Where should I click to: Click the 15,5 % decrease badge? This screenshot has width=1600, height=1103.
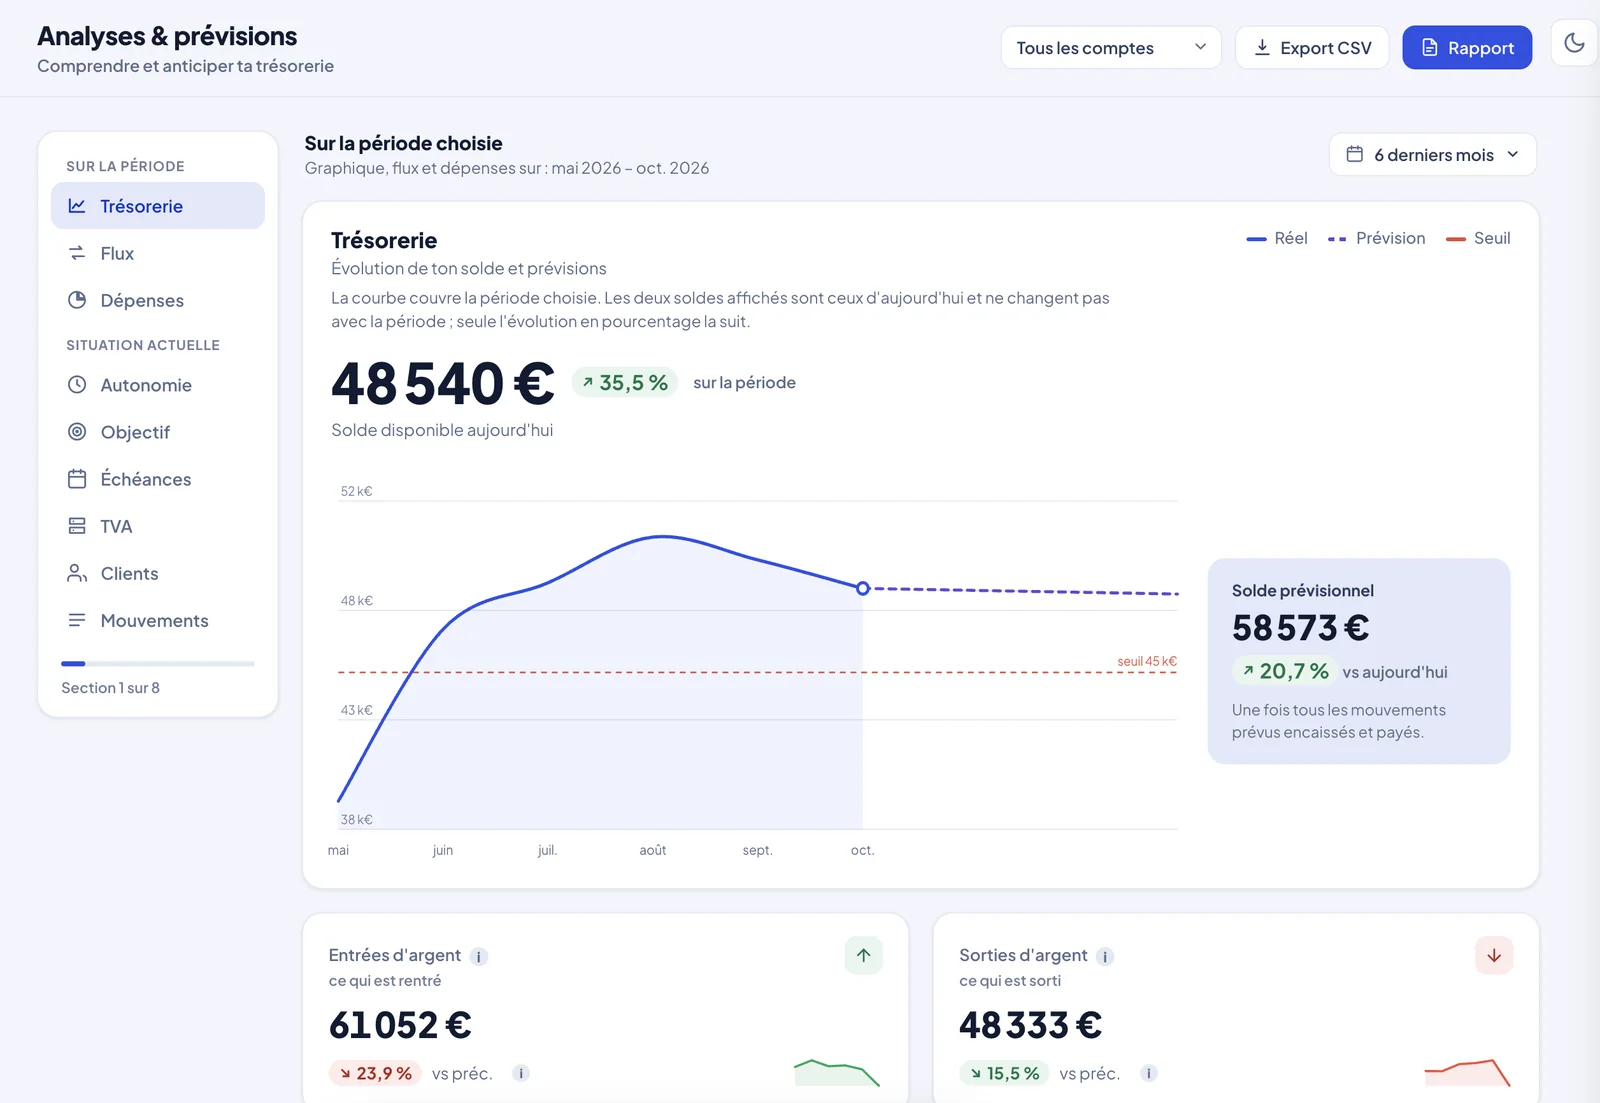coord(1004,1073)
